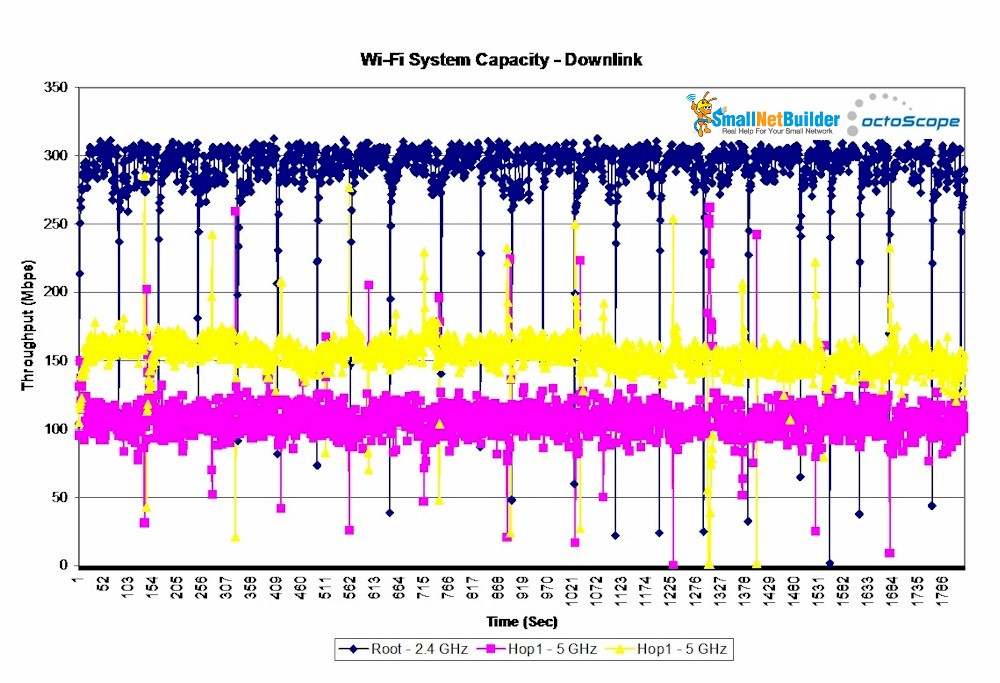Click the 511 tick on the time axis
This screenshot has height=683, width=1000.
325,586
